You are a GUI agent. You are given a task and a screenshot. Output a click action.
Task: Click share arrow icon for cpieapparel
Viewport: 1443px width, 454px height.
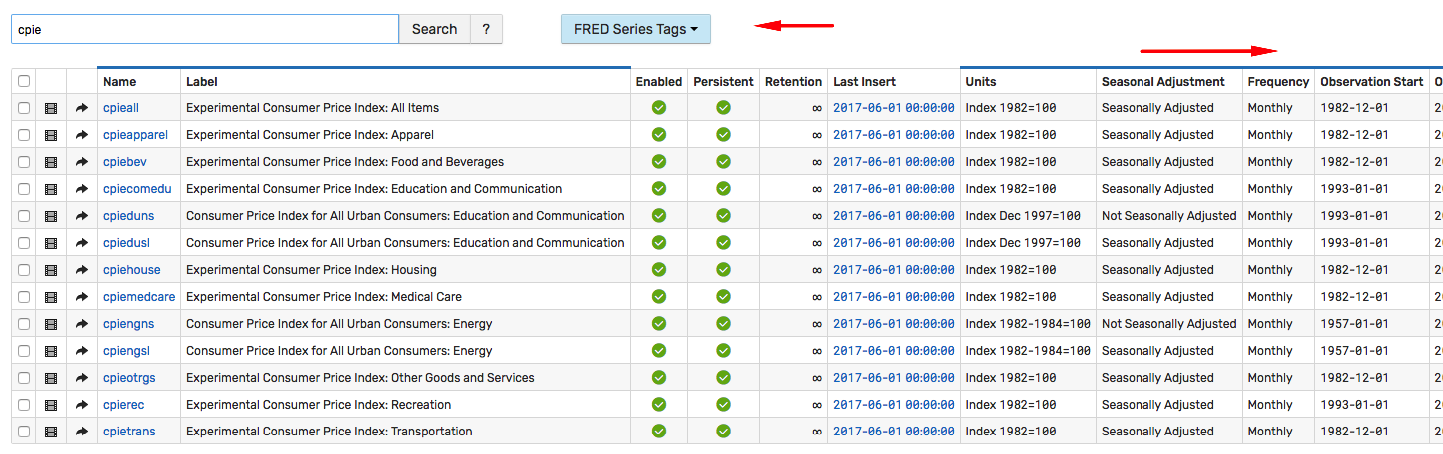tap(82, 135)
